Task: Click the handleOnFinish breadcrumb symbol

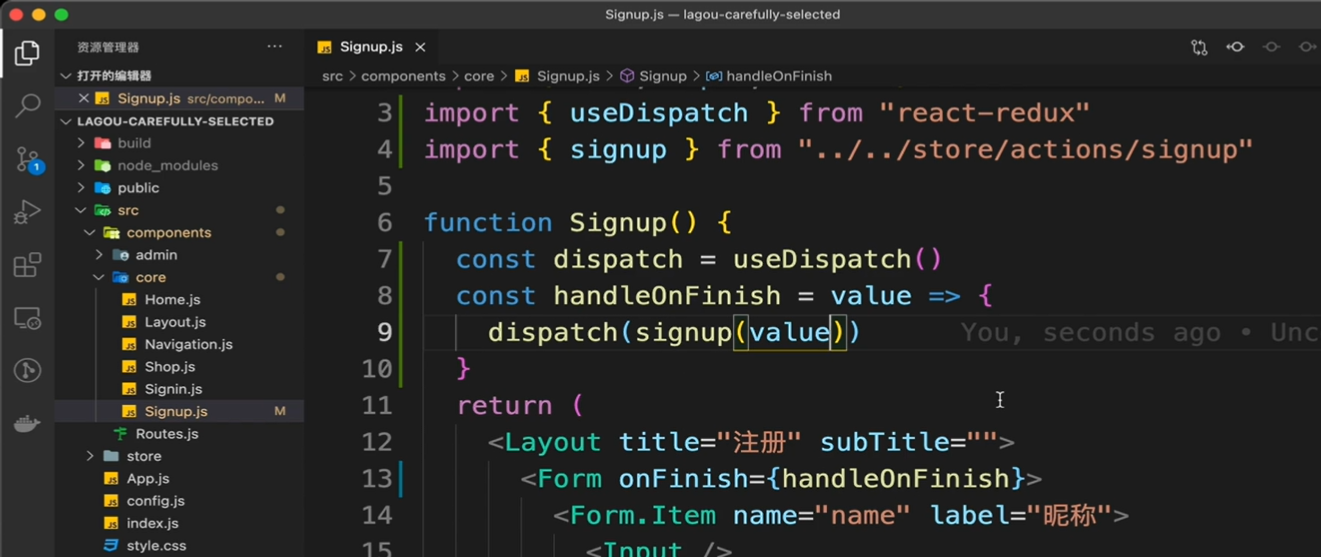Action: pyautogui.click(x=779, y=76)
